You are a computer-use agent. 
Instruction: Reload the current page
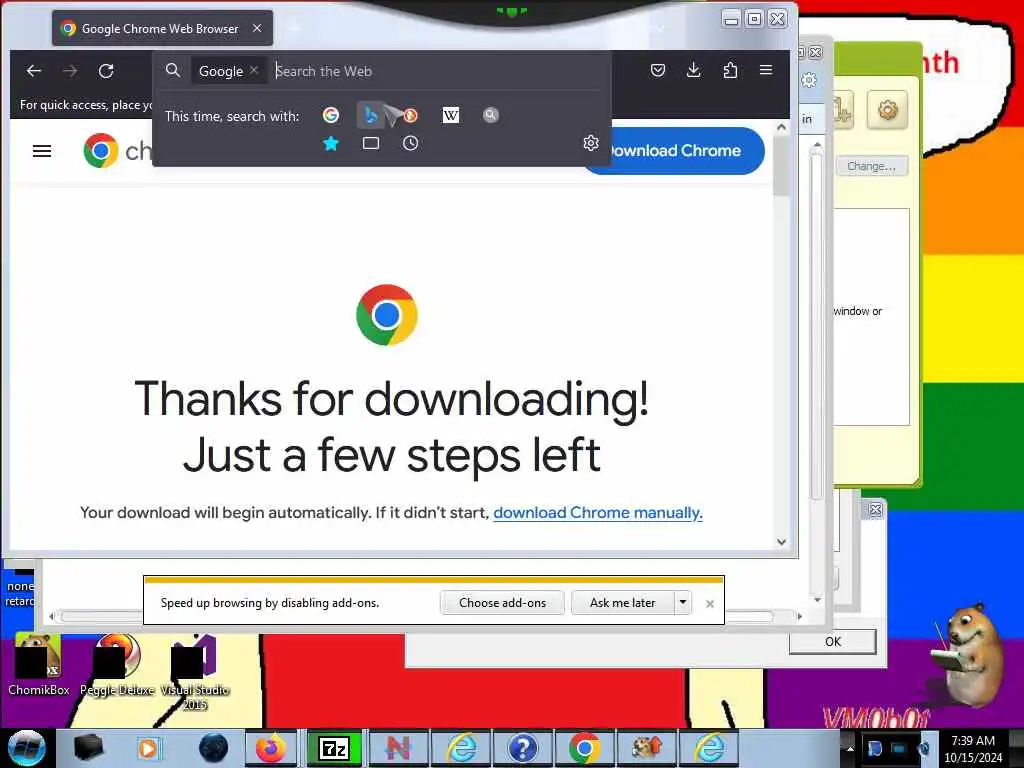(106, 71)
